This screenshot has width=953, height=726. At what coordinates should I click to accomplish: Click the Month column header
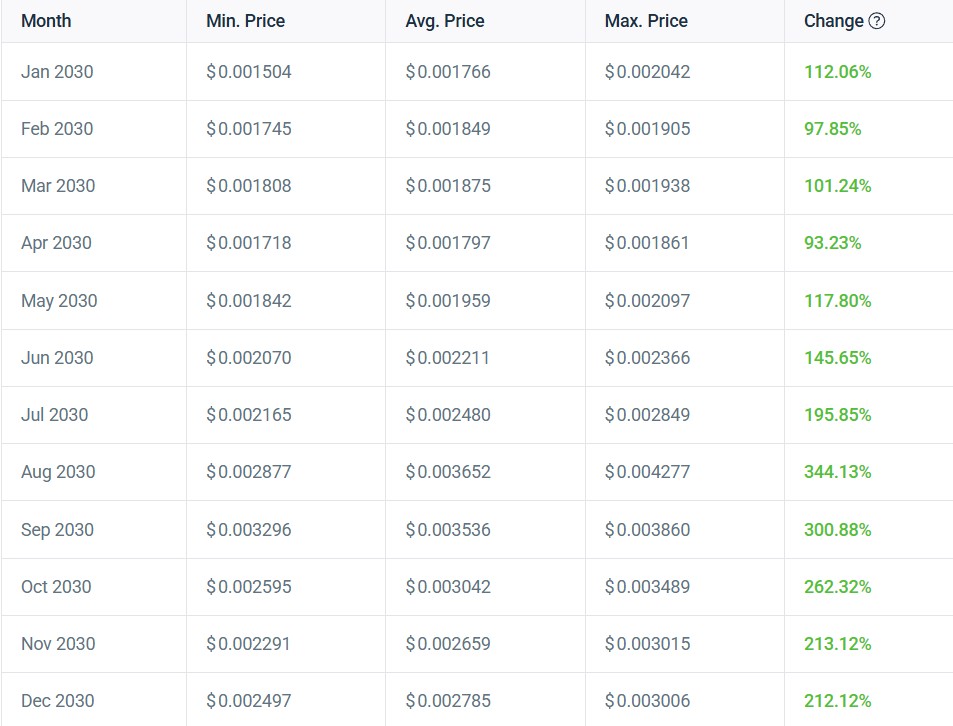click(46, 21)
